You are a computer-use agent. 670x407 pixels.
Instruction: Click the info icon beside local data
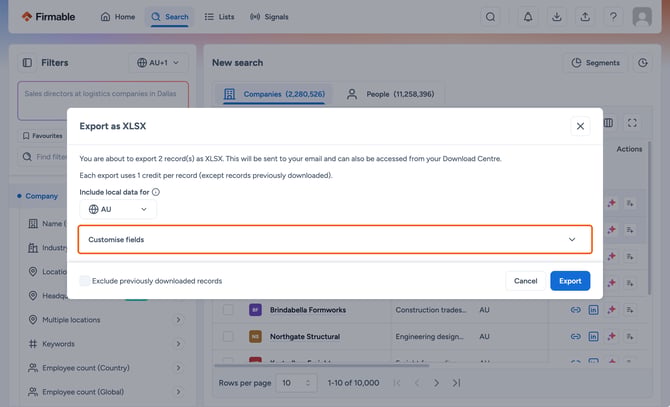(156, 192)
